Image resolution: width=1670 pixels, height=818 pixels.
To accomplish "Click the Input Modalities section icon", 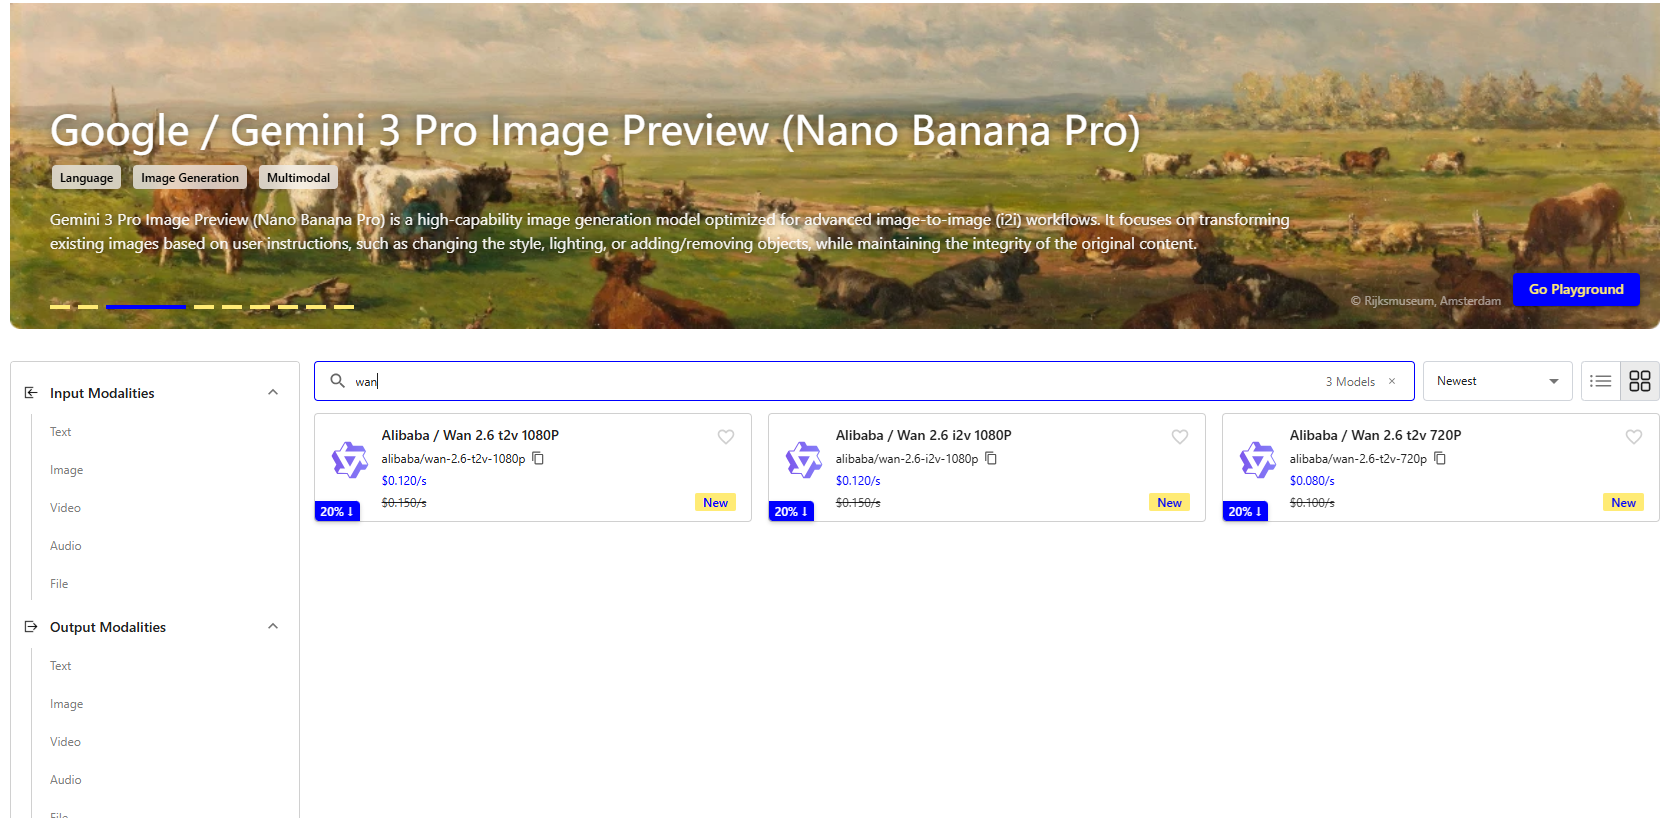I will click(31, 393).
